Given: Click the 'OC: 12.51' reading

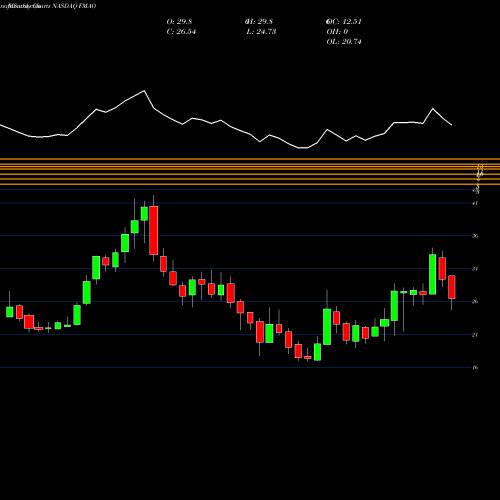Looking at the screenshot, I should [344, 22].
